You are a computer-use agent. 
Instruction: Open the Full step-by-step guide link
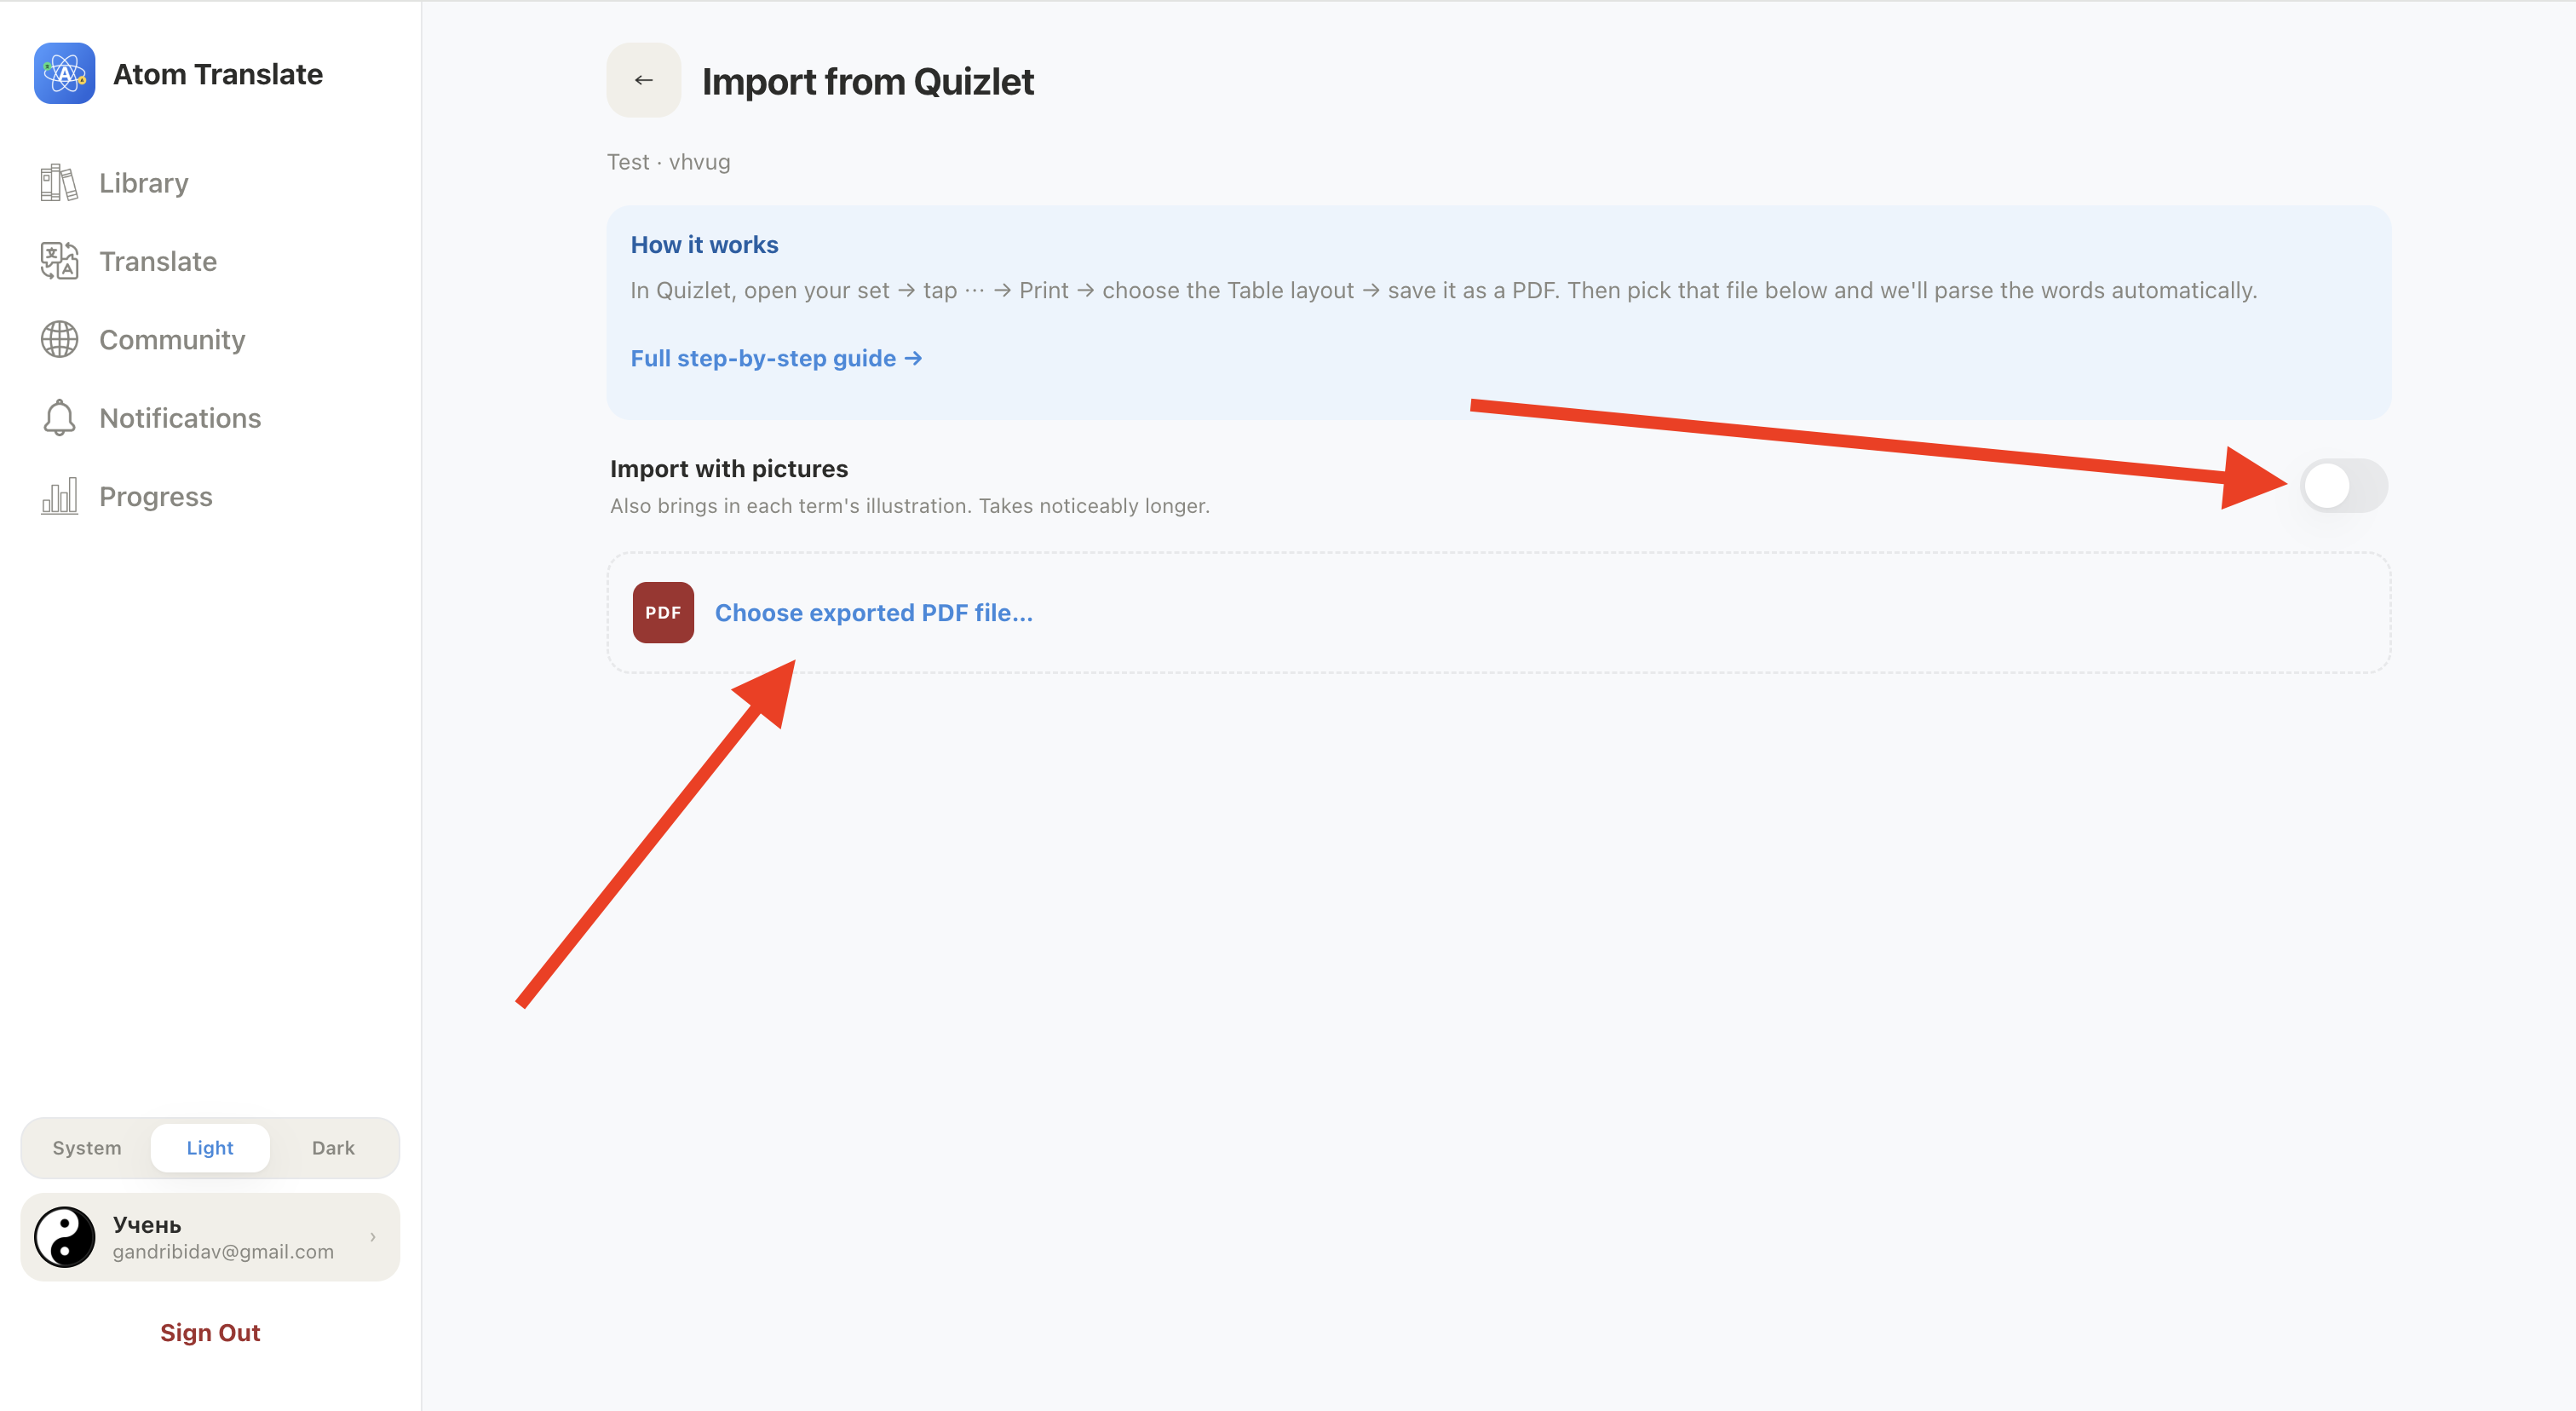776,358
